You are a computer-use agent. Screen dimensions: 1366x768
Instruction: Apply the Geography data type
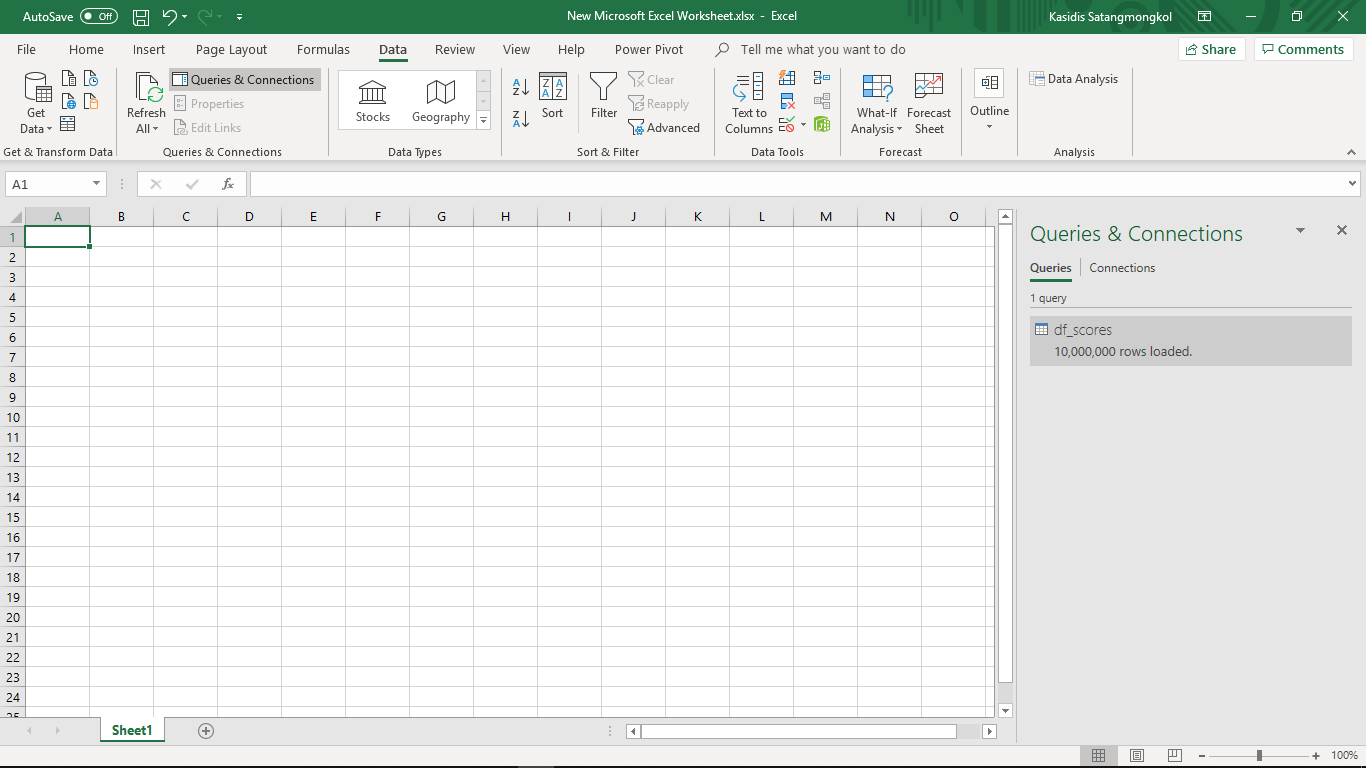click(440, 97)
